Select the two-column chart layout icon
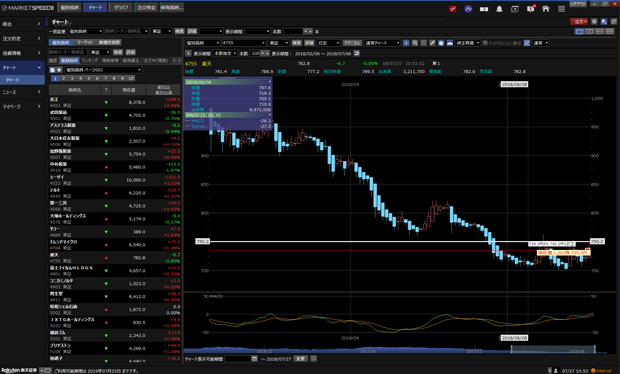The height and width of the screenshot is (374, 620). [x=590, y=31]
